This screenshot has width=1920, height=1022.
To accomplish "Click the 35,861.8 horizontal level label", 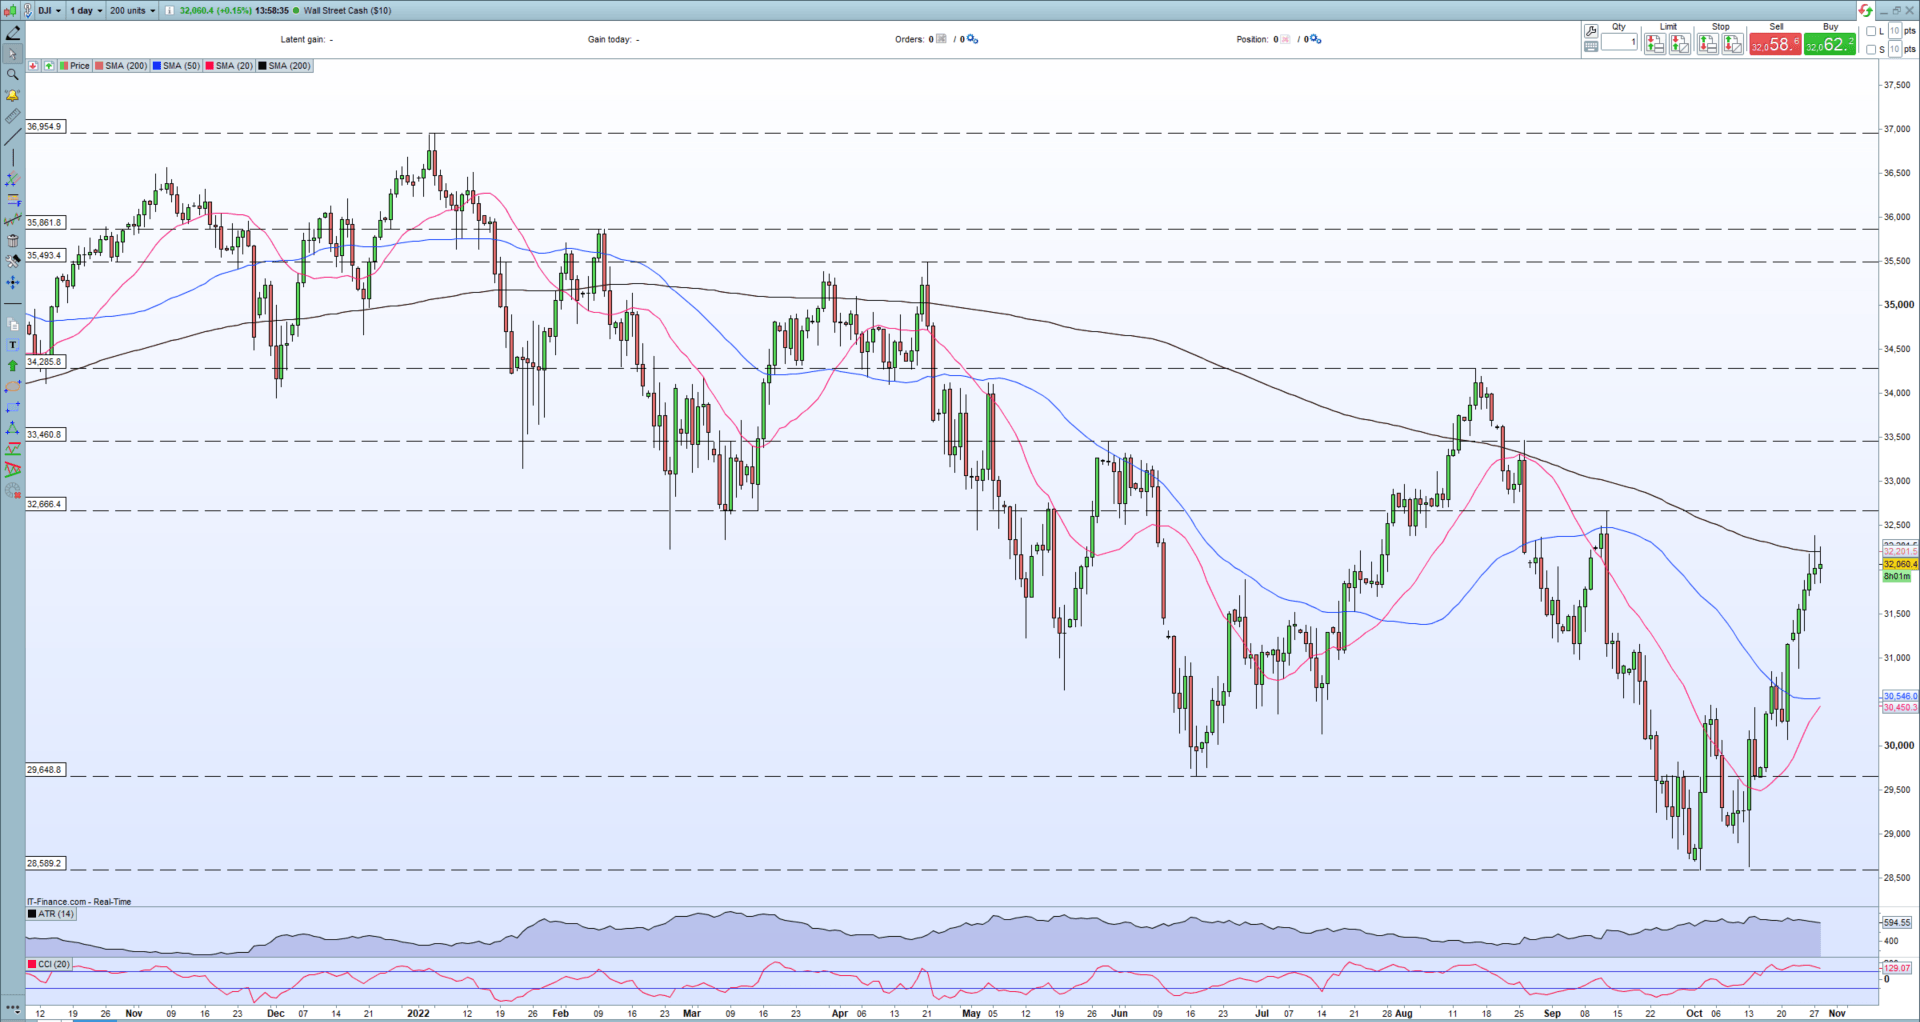I will click(x=45, y=223).
